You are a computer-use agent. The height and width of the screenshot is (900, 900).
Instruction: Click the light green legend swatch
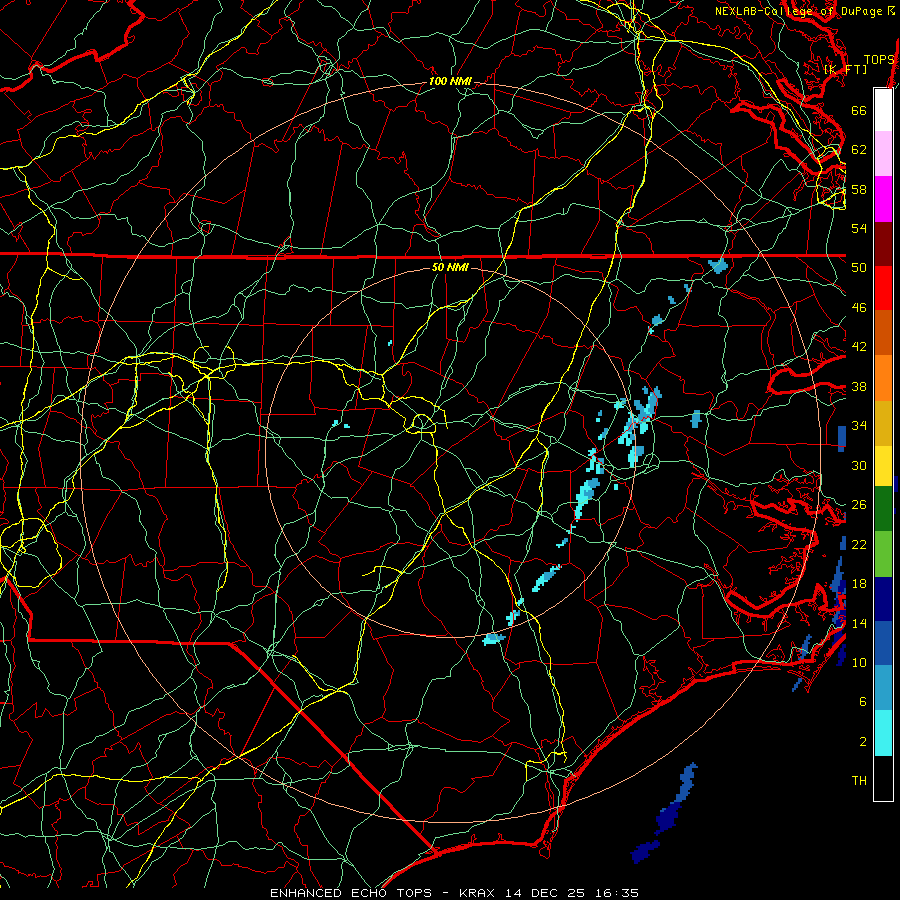[x=883, y=554]
